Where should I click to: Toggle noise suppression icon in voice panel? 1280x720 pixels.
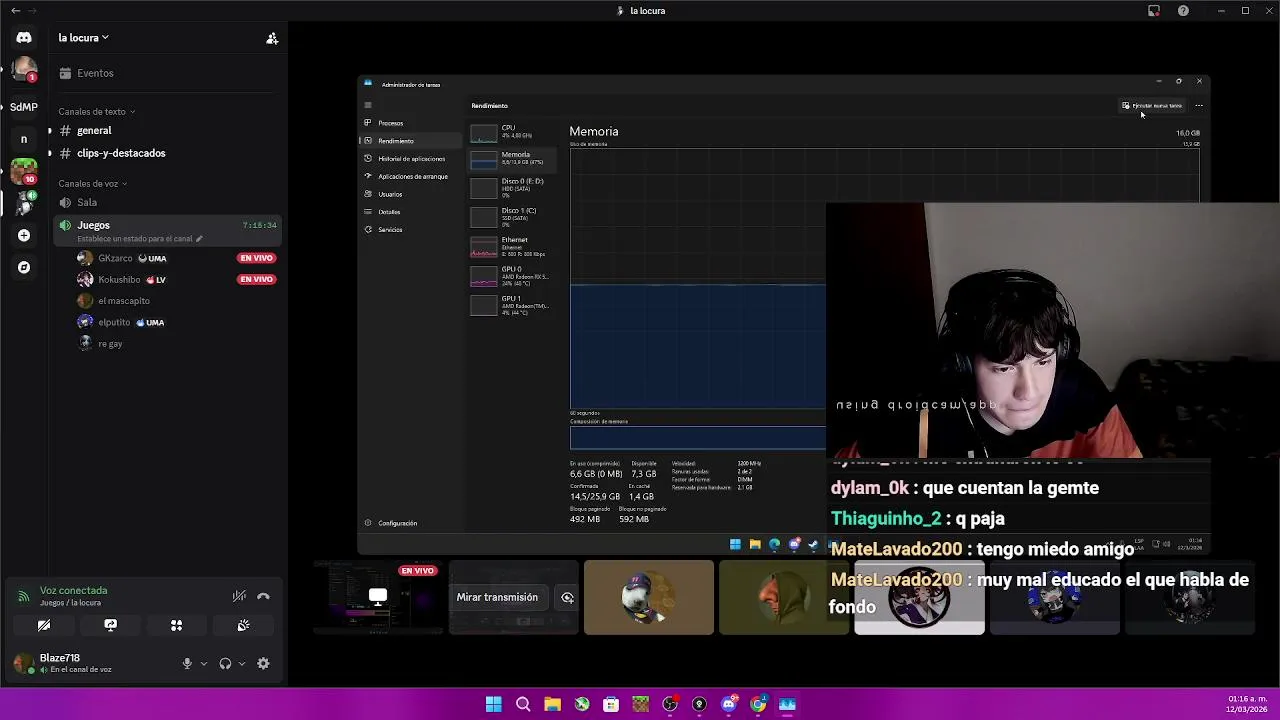pos(239,596)
